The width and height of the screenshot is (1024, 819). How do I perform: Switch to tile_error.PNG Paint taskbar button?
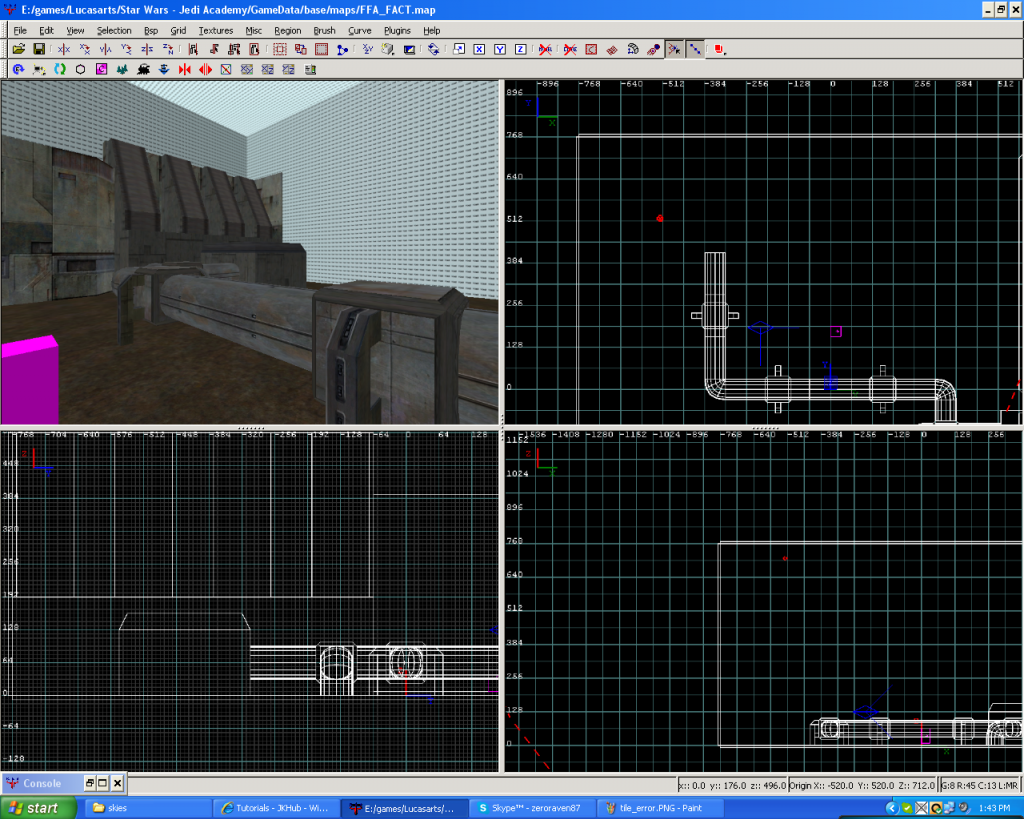point(660,808)
